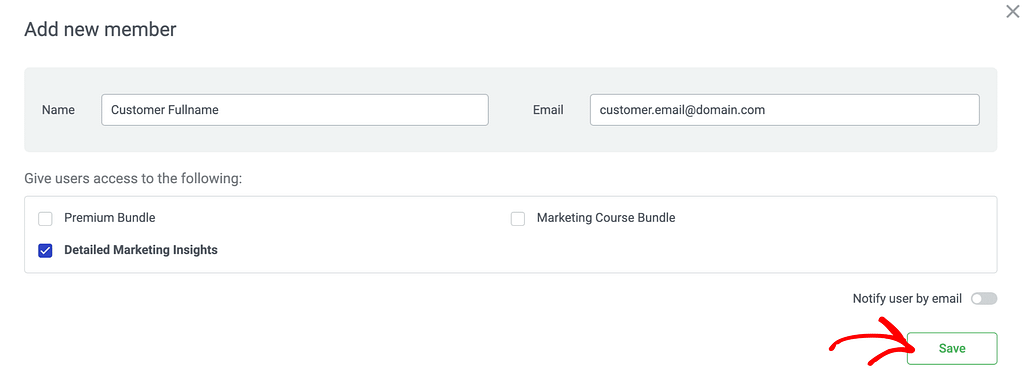The width and height of the screenshot is (1024, 379).
Task: Save the new member
Action: pyautogui.click(x=952, y=348)
